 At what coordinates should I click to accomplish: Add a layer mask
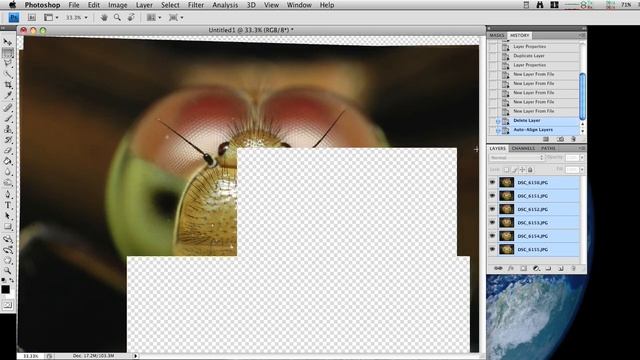[523, 268]
